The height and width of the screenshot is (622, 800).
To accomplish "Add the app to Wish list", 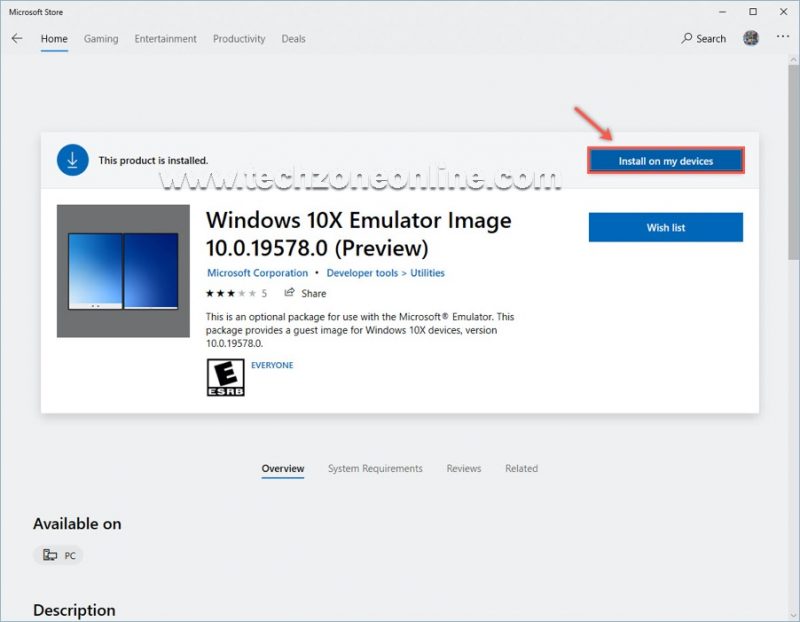I will [x=665, y=227].
